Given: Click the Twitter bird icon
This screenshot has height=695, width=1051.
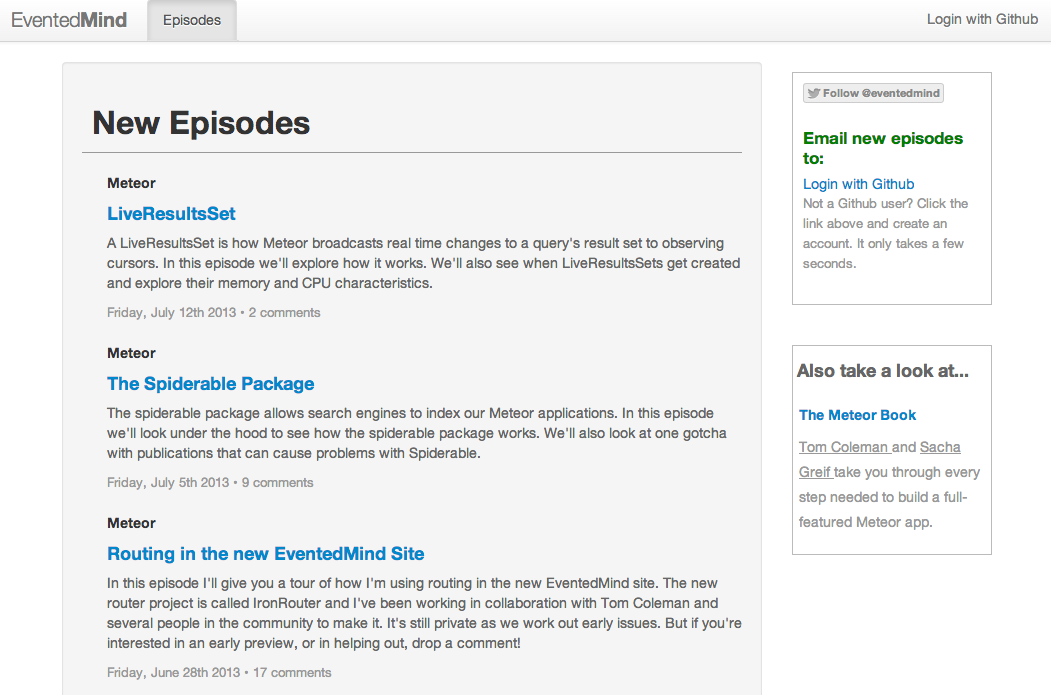Looking at the screenshot, I should tap(814, 93).
